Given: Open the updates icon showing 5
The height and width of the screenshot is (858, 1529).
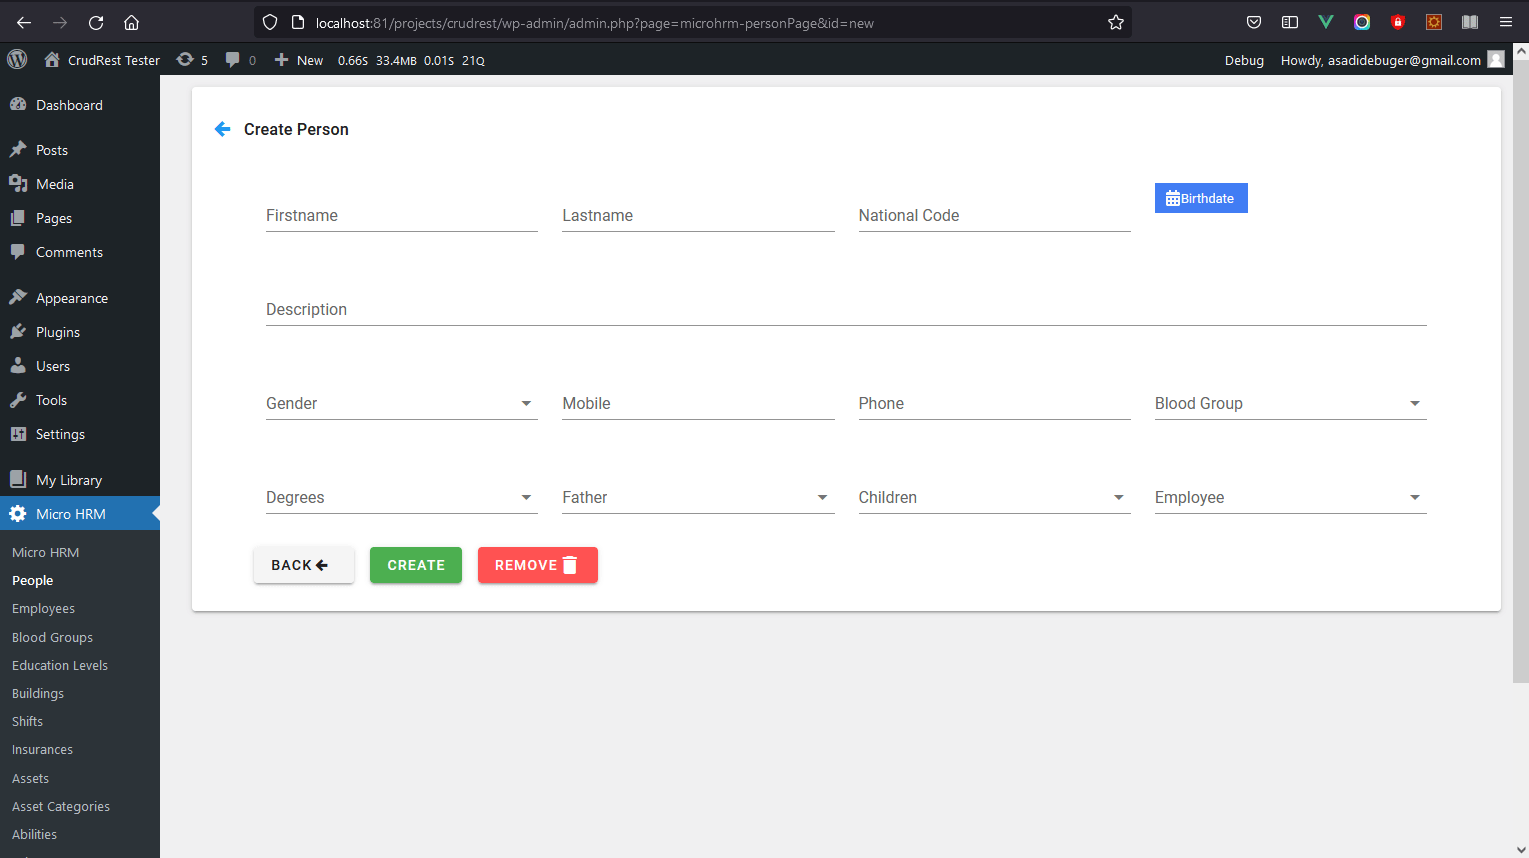Looking at the screenshot, I should pyautogui.click(x=192, y=60).
